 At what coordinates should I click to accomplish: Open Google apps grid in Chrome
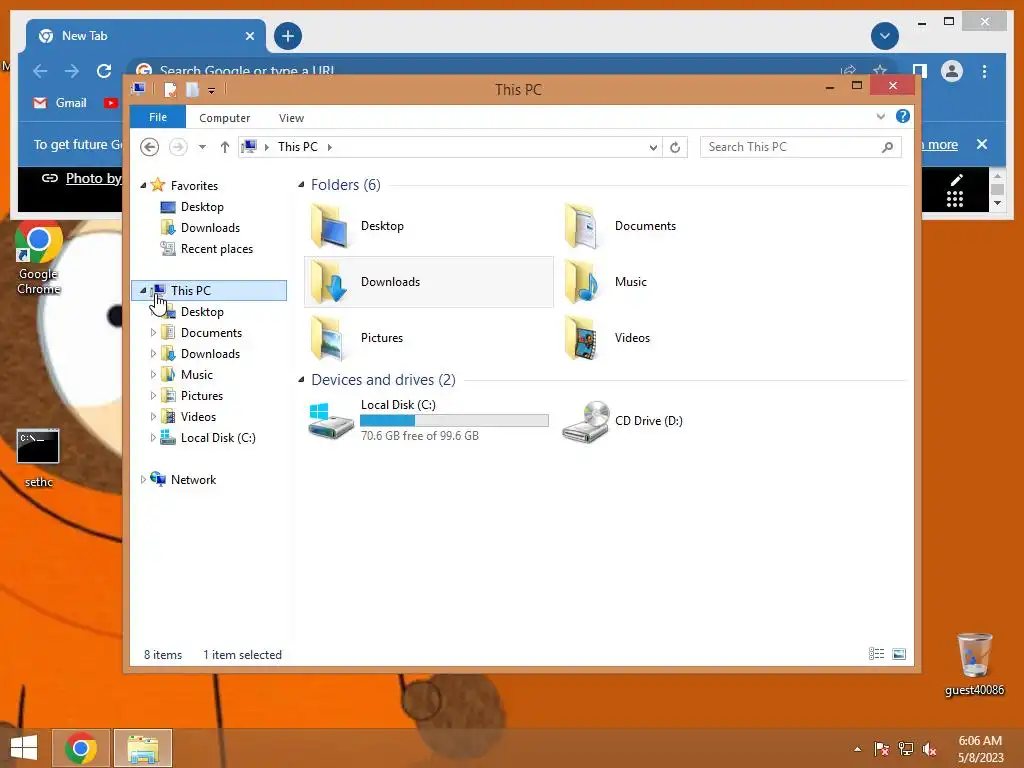pyautogui.click(x=955, y=199)
